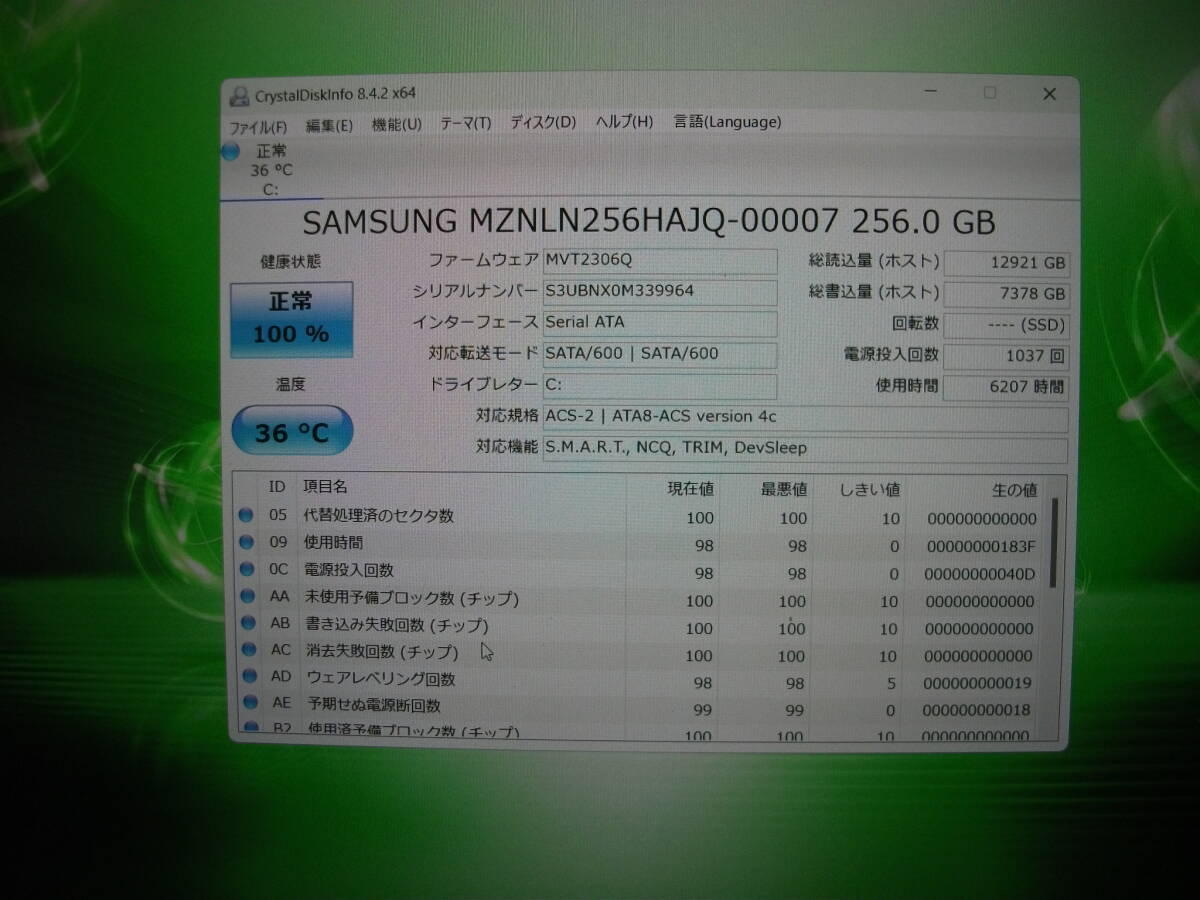Image resolution: width=1200 pixels, height=900 pixels.
Task: Click the serial number field S3UBNX0M339964
Action: [x=660, y=292]
